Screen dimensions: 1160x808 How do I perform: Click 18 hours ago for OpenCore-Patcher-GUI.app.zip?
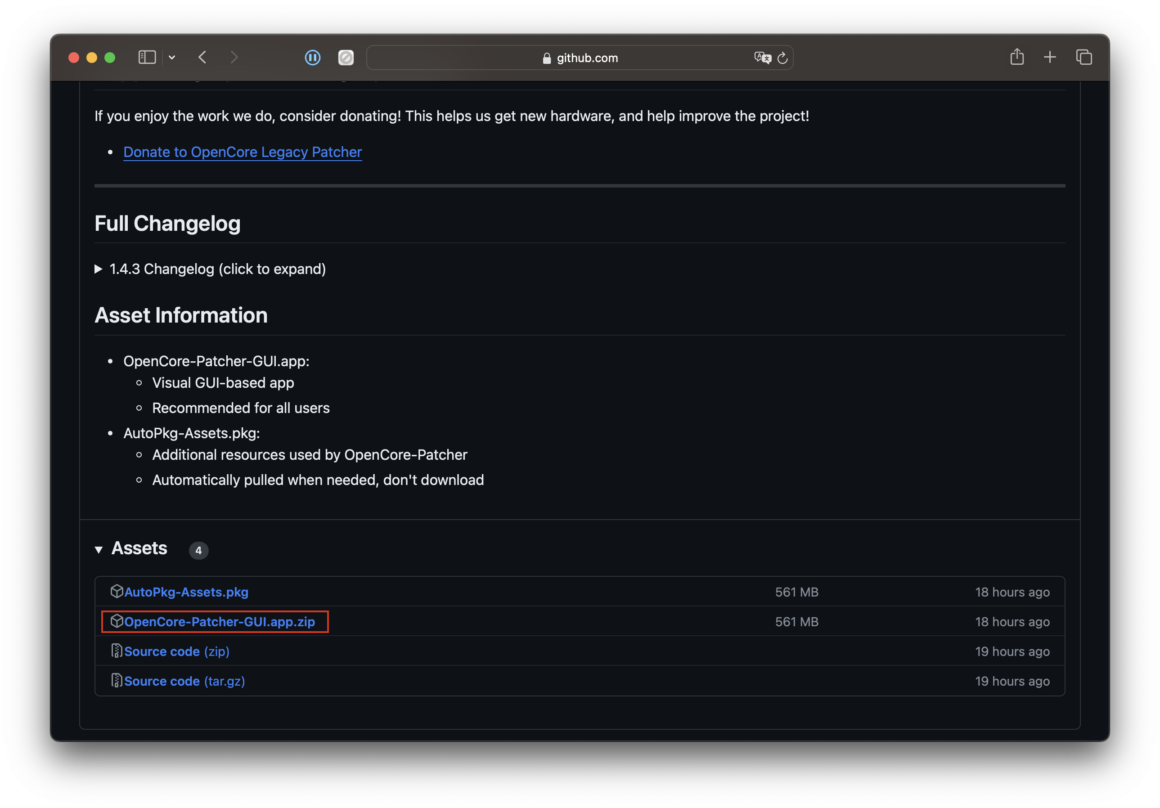pos(1011,622)
